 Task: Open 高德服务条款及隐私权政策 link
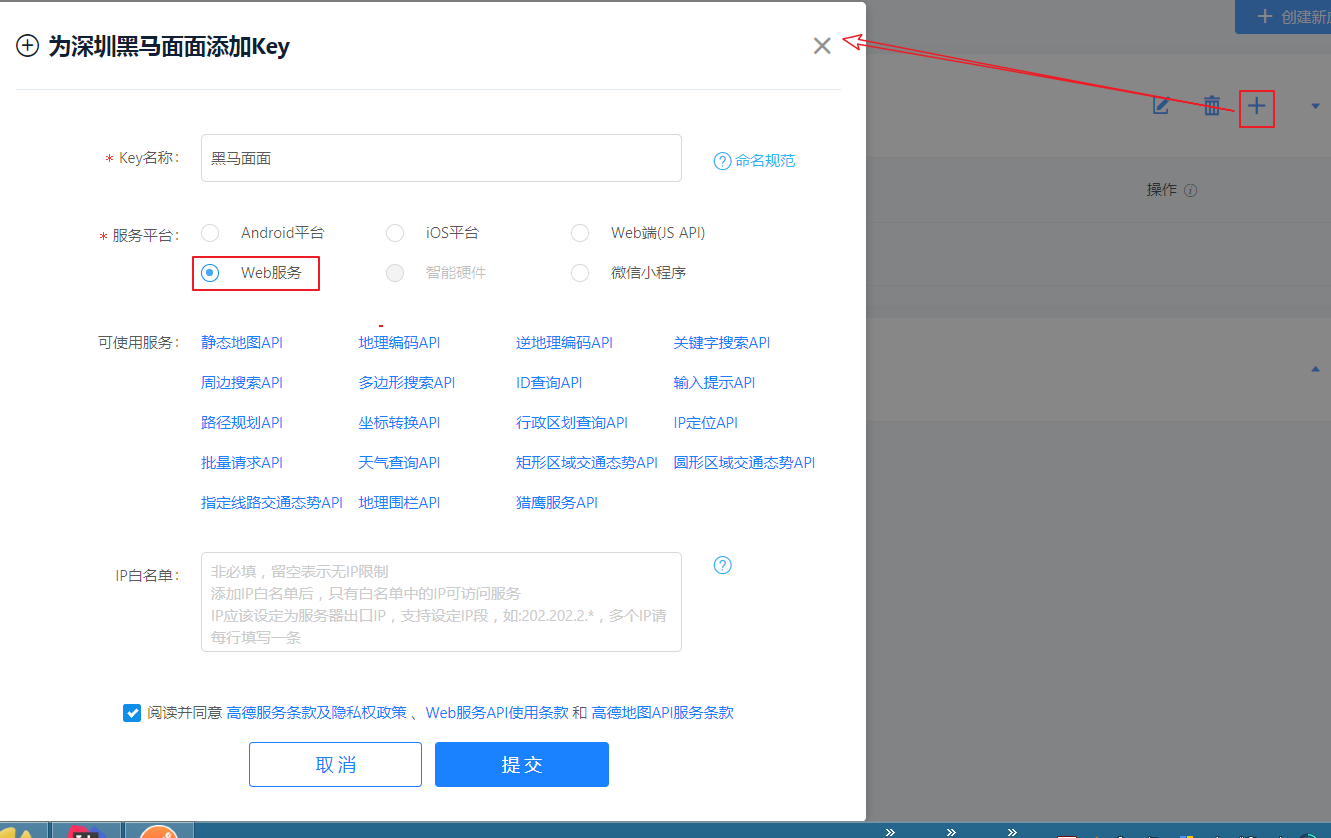[317, 713]
